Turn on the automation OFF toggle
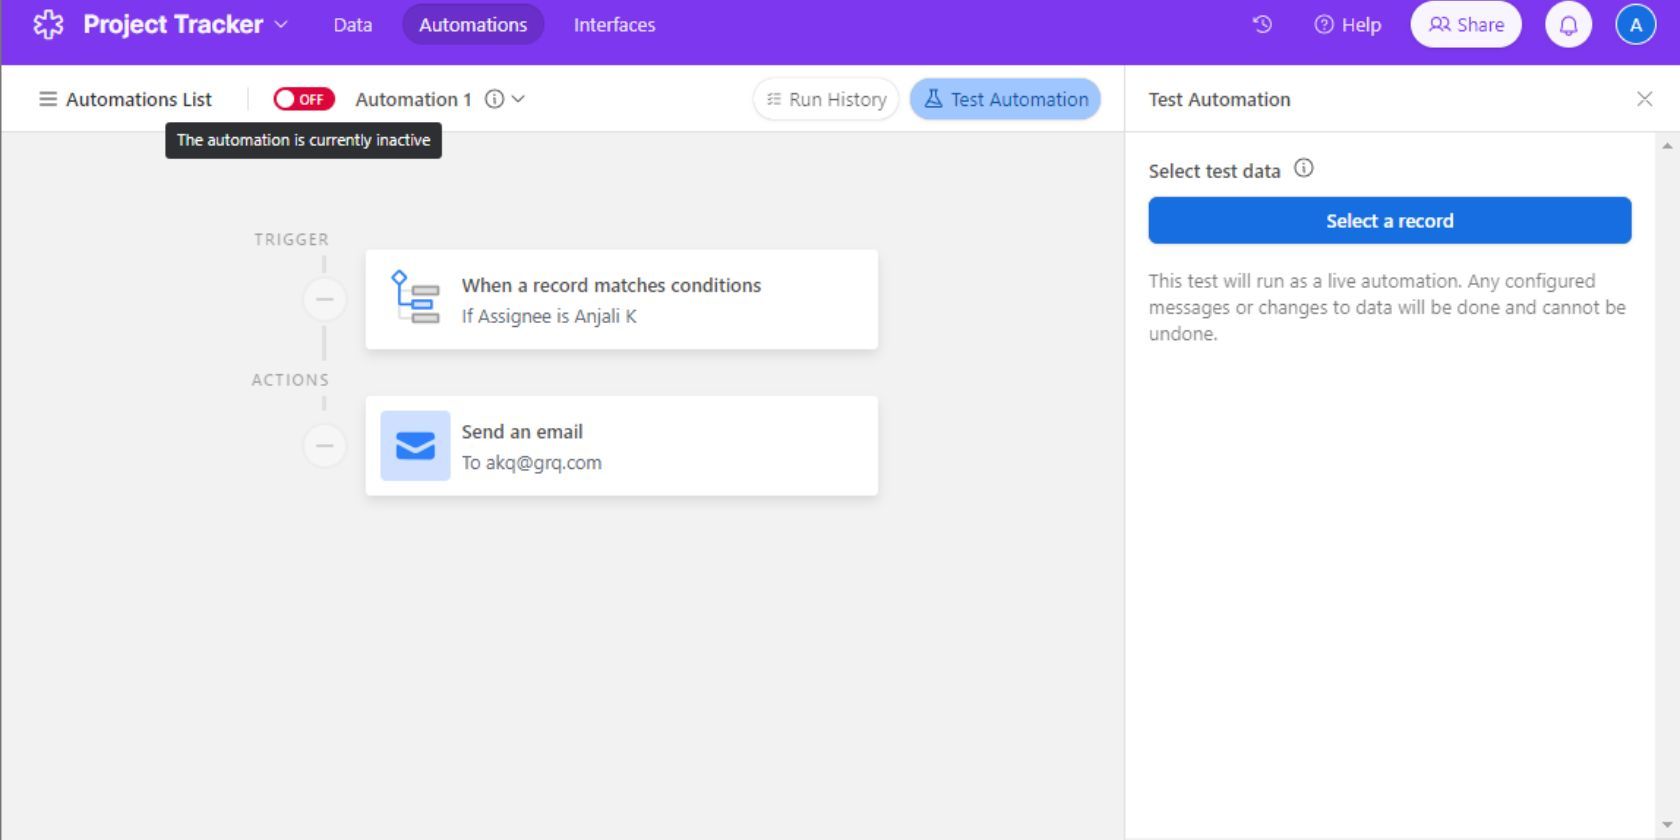Image resolution: width=1680 pixels, height=840 pixels. [304, 99]
